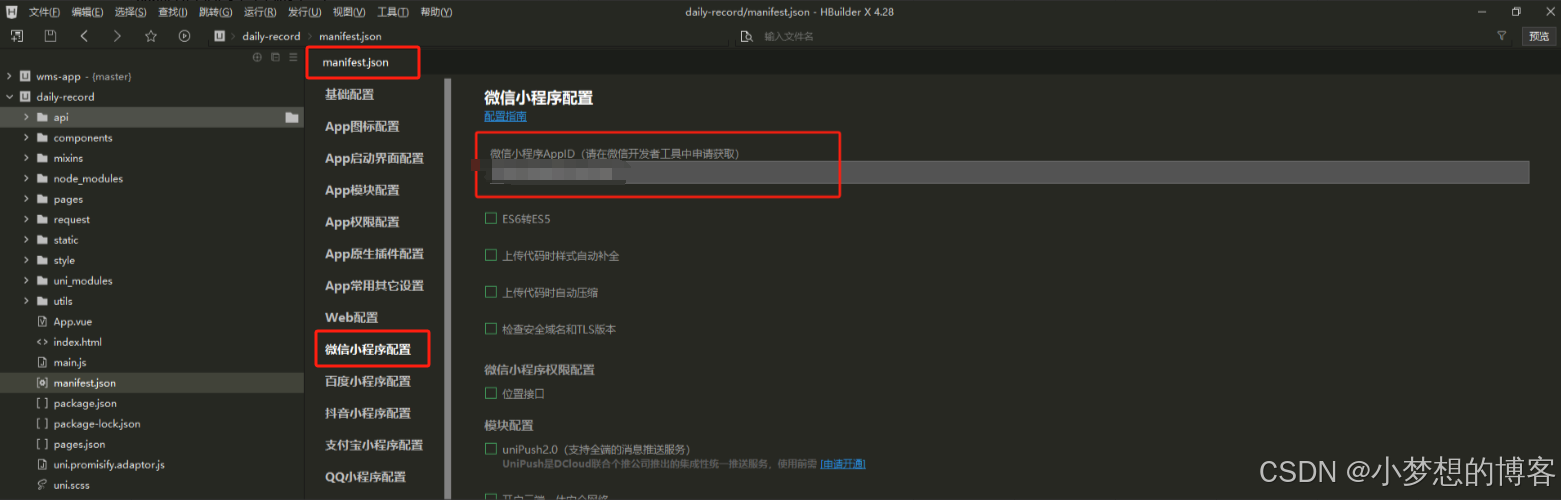Go forward with the right arrow icon
Image resolution: width=1561 pixels, height=500 pixels.
tap(117, 36)
